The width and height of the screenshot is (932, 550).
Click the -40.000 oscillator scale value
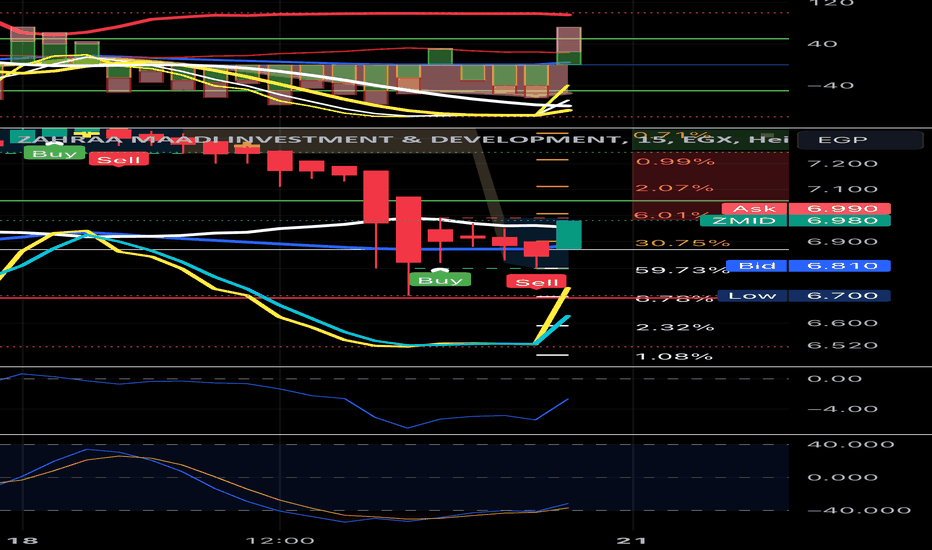pyautogui.click(x=859, y=510)
